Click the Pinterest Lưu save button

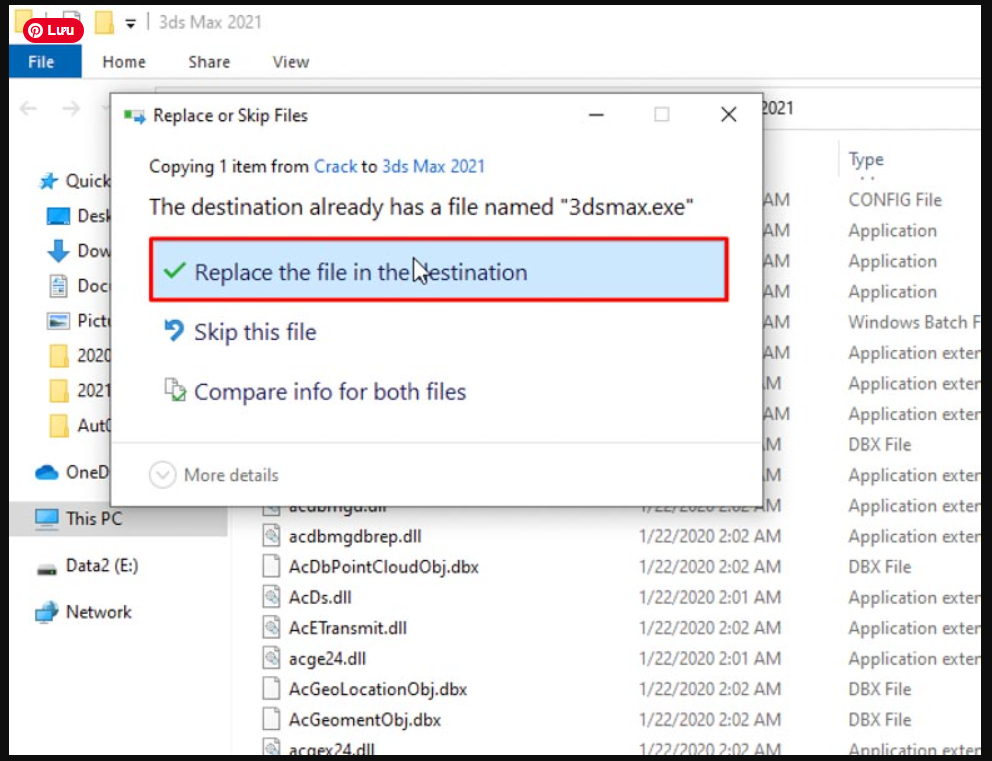click(53, 30)
